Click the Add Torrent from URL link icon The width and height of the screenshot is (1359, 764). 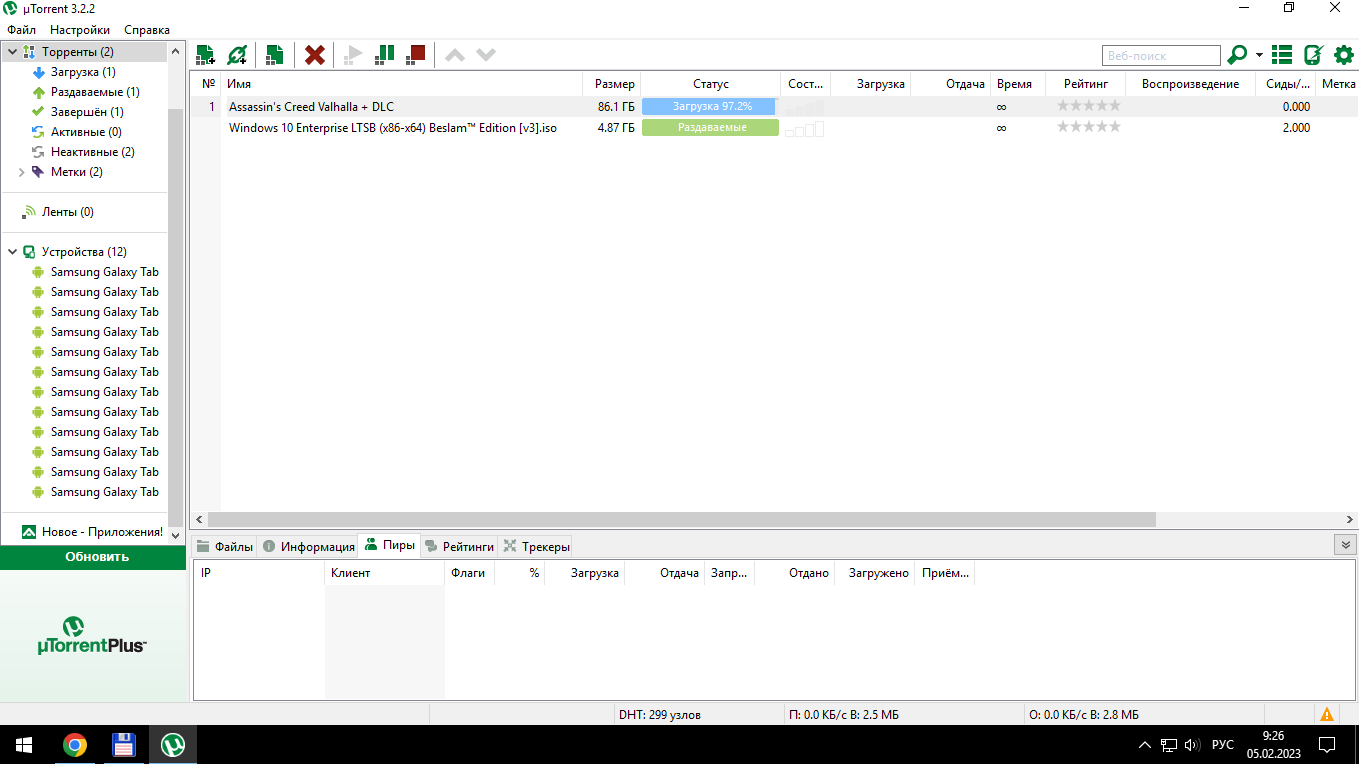[237, 55]
